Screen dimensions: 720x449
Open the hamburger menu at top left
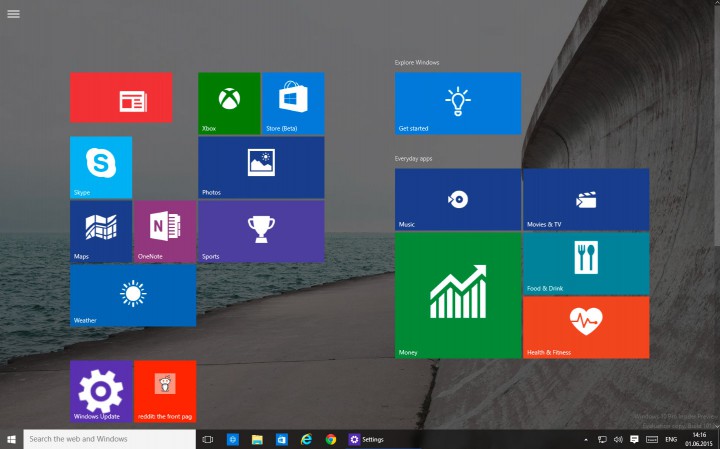click(13, 14)
